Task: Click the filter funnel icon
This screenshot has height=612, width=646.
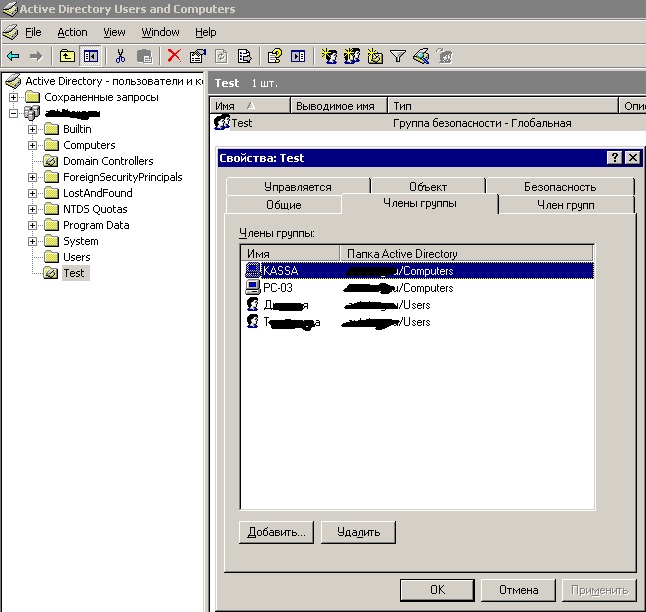Action: pyautogui.click(x=397, y=57)
